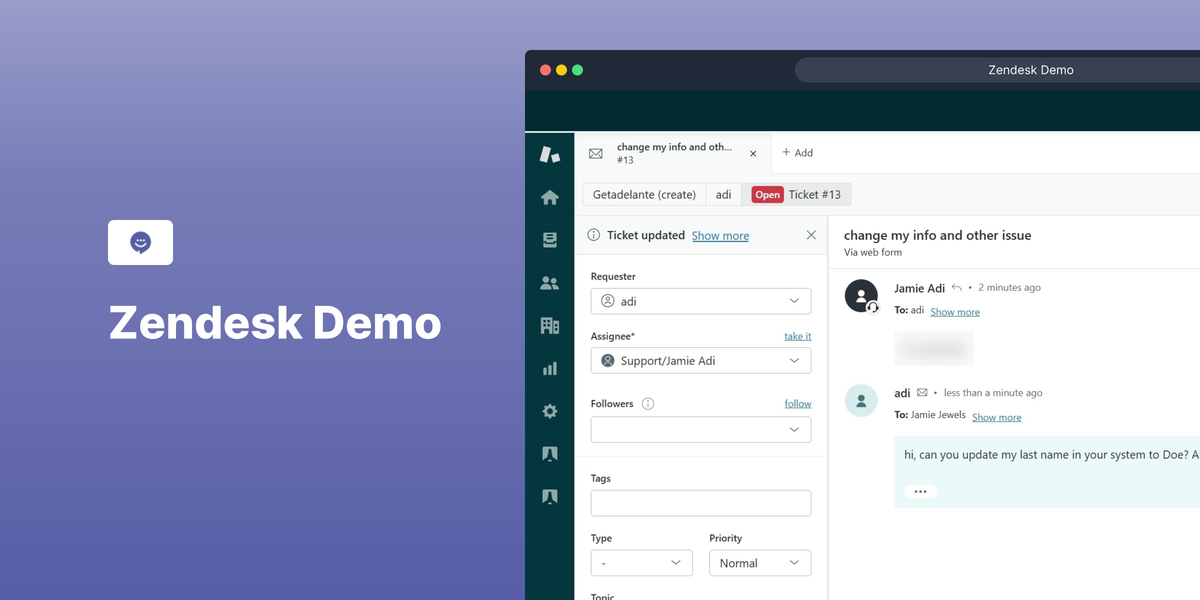Open the Followers dropdown
1200x600 pixels.
701,430
